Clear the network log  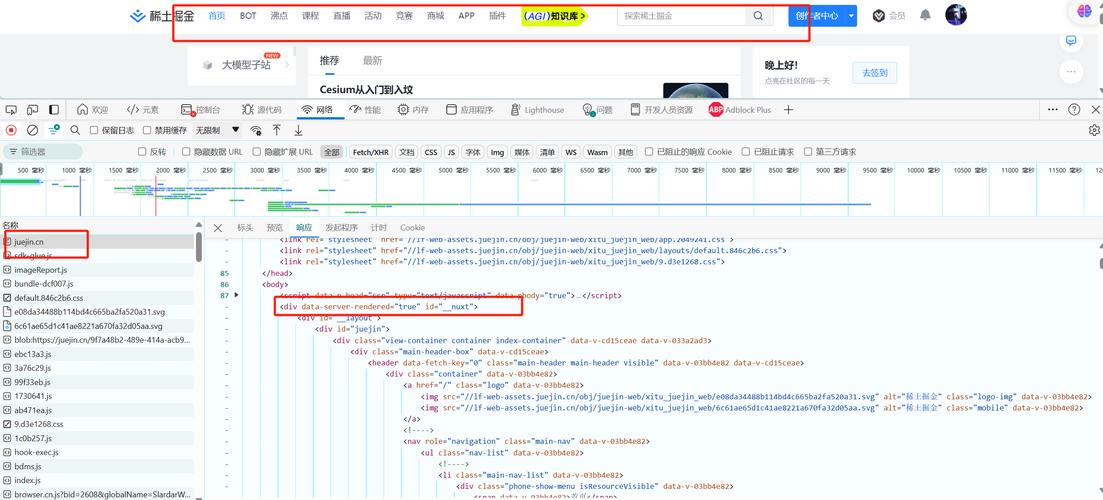(32, 130)
